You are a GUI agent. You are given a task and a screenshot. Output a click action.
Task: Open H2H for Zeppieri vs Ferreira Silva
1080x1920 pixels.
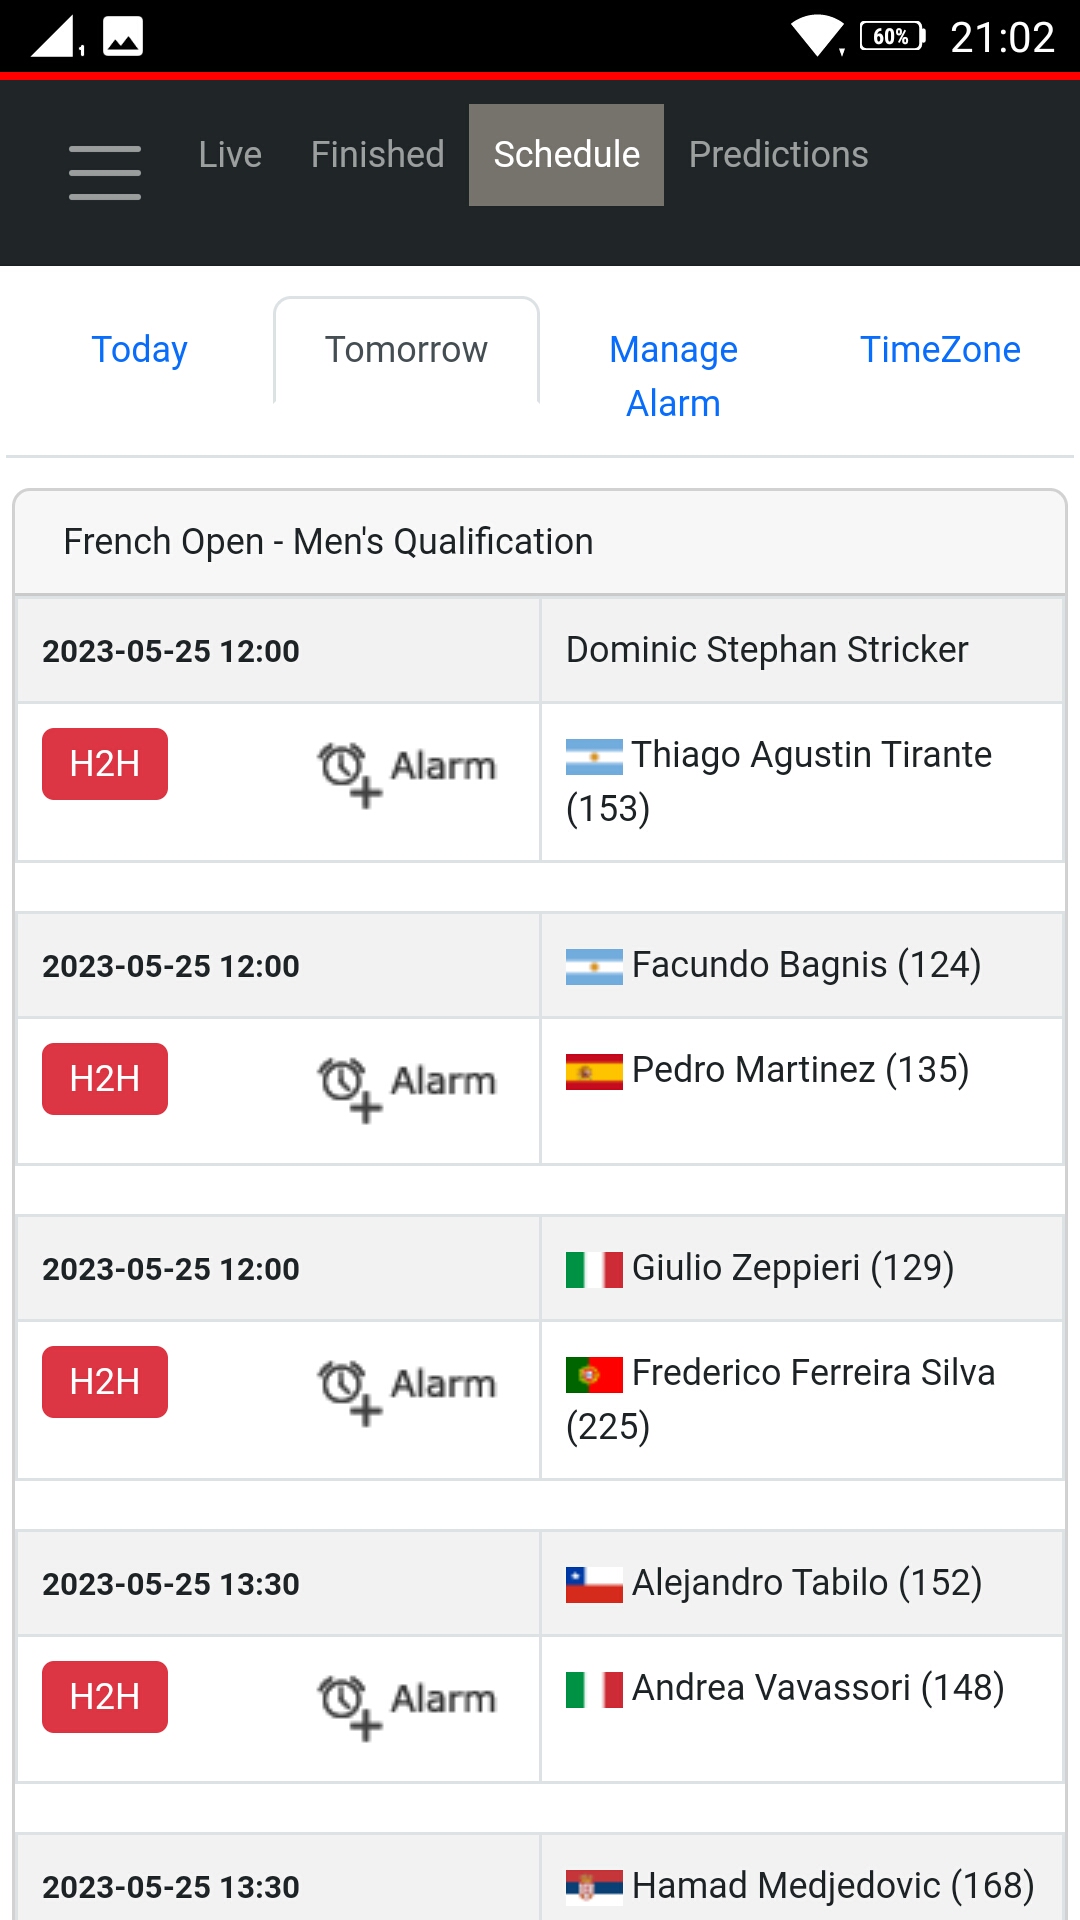(105, 1382)
